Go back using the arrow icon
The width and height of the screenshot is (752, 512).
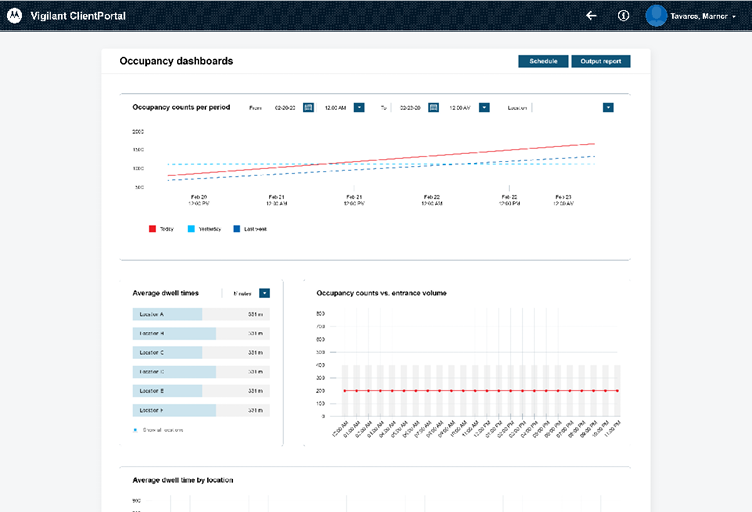pyautogui.click(x=591, y=16)
